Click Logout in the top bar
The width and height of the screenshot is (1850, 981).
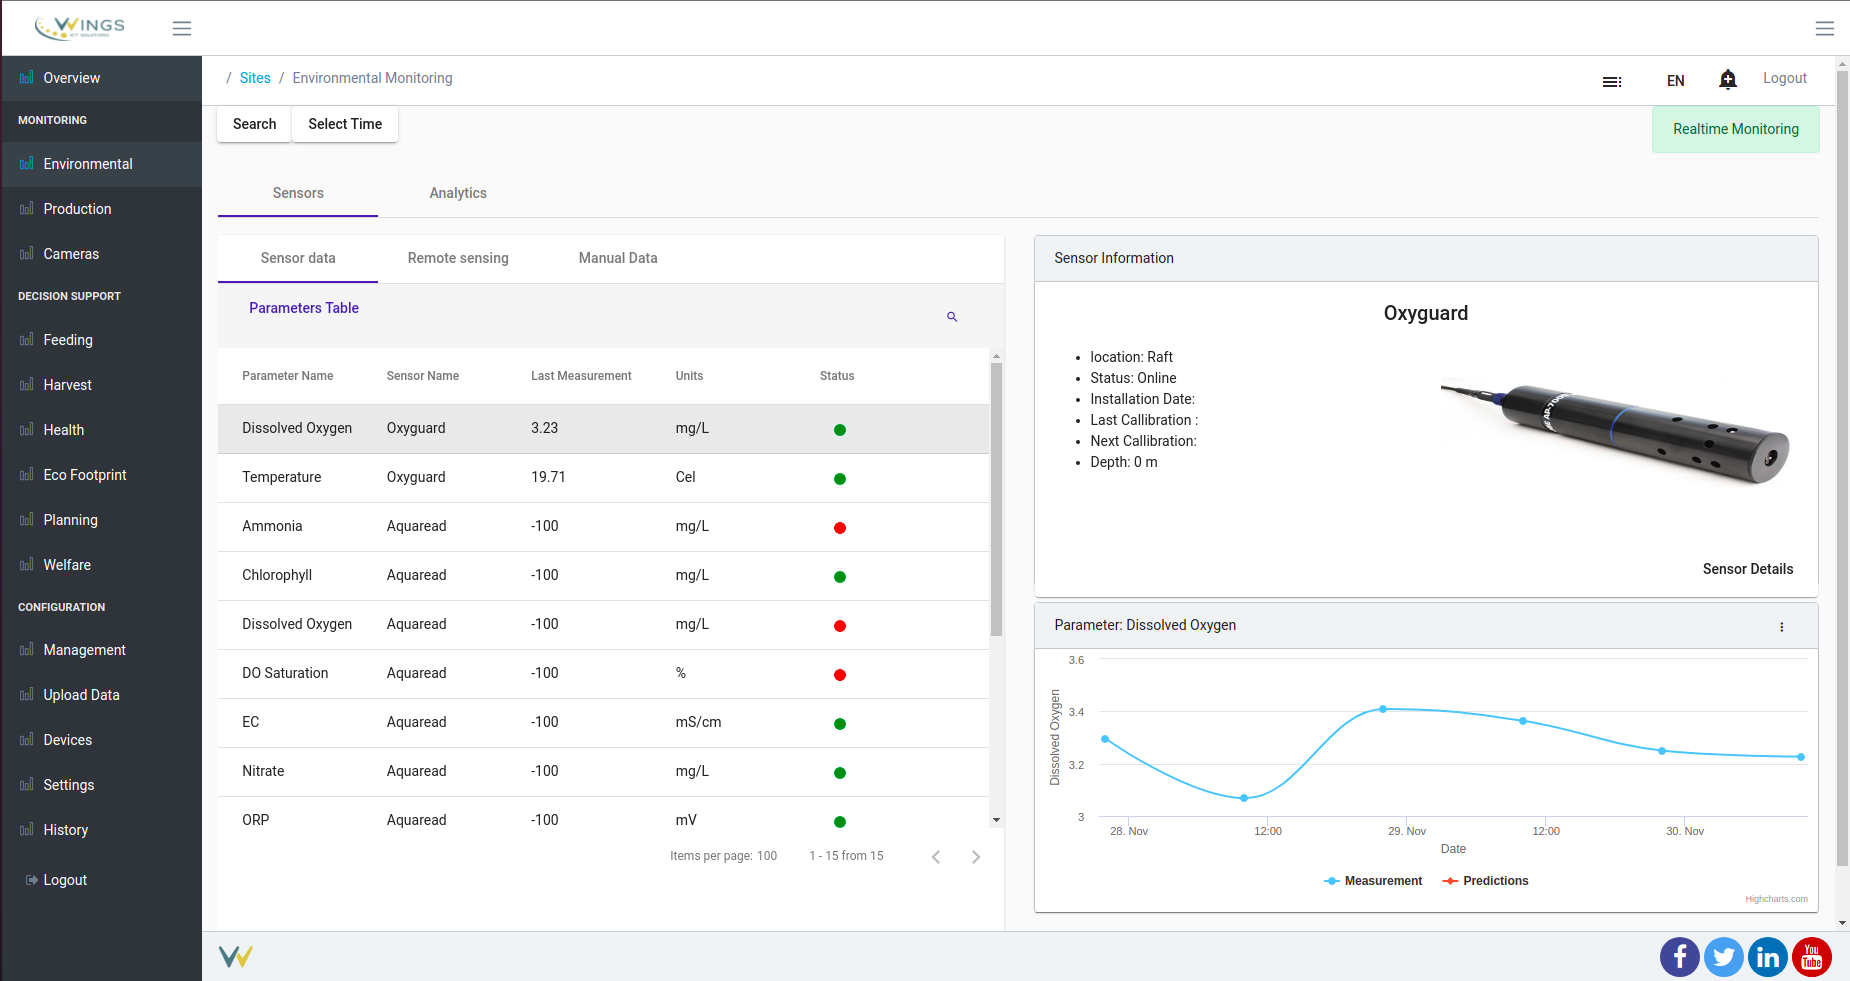[x=1784, y=78]
